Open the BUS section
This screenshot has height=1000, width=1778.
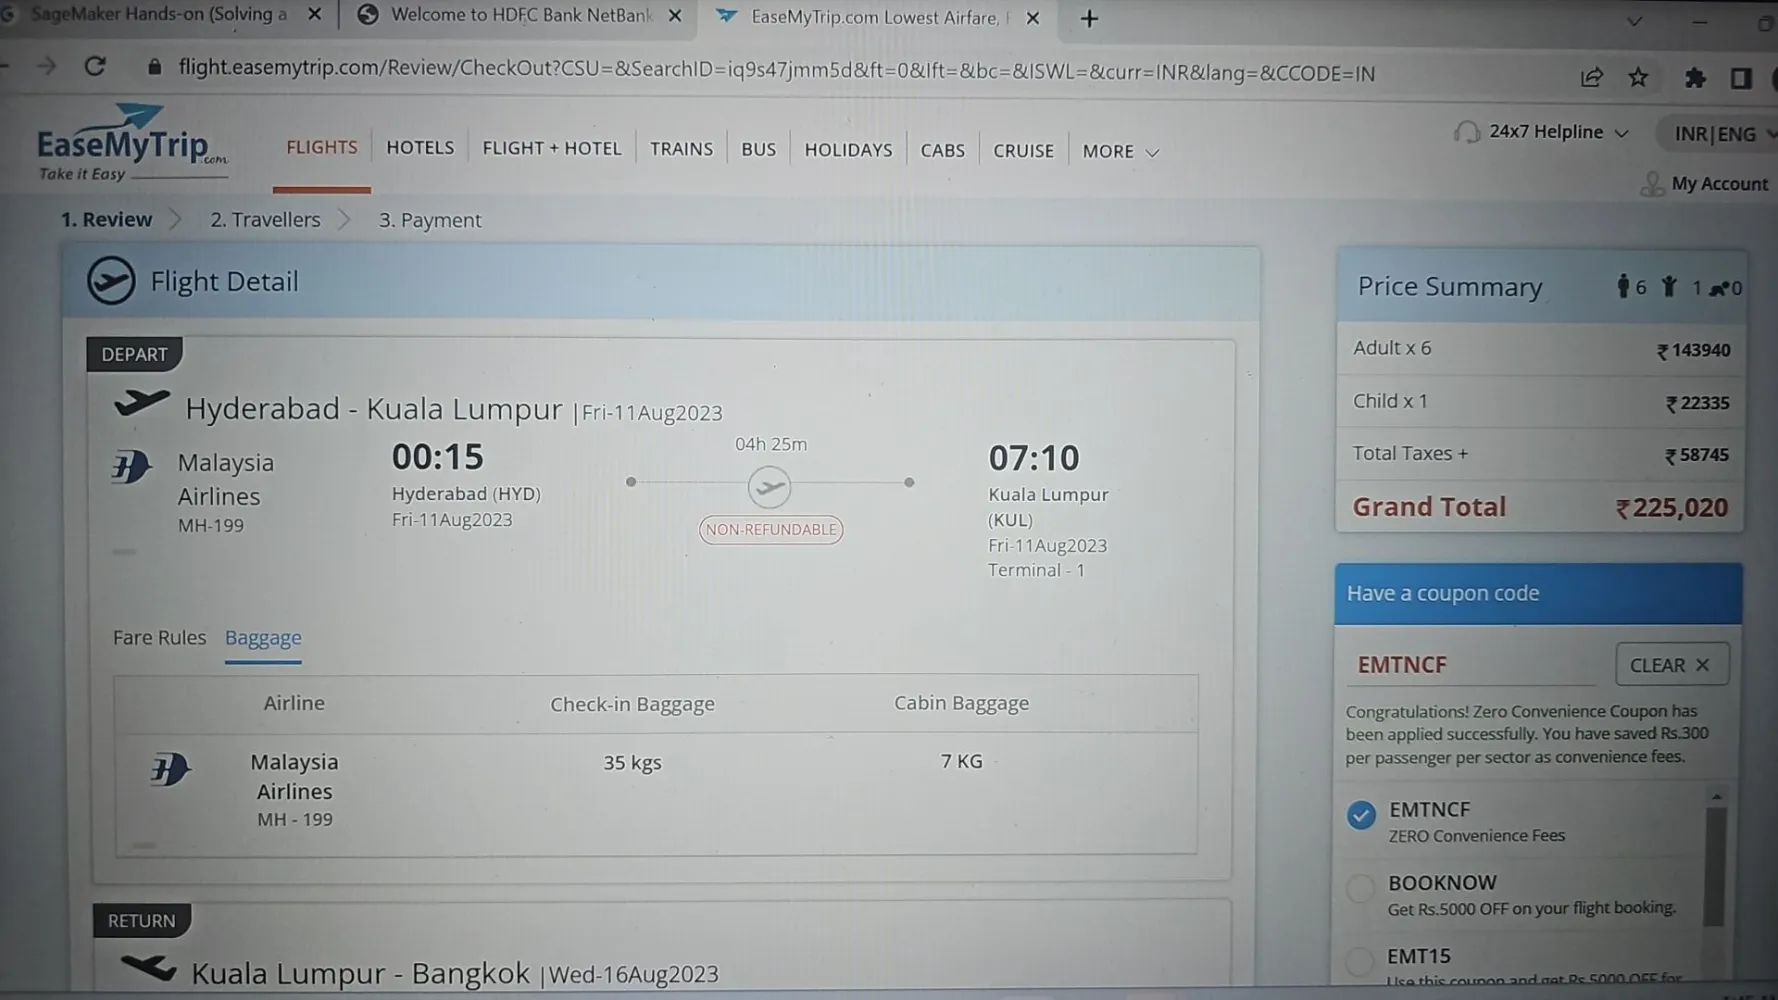(758, 149)
